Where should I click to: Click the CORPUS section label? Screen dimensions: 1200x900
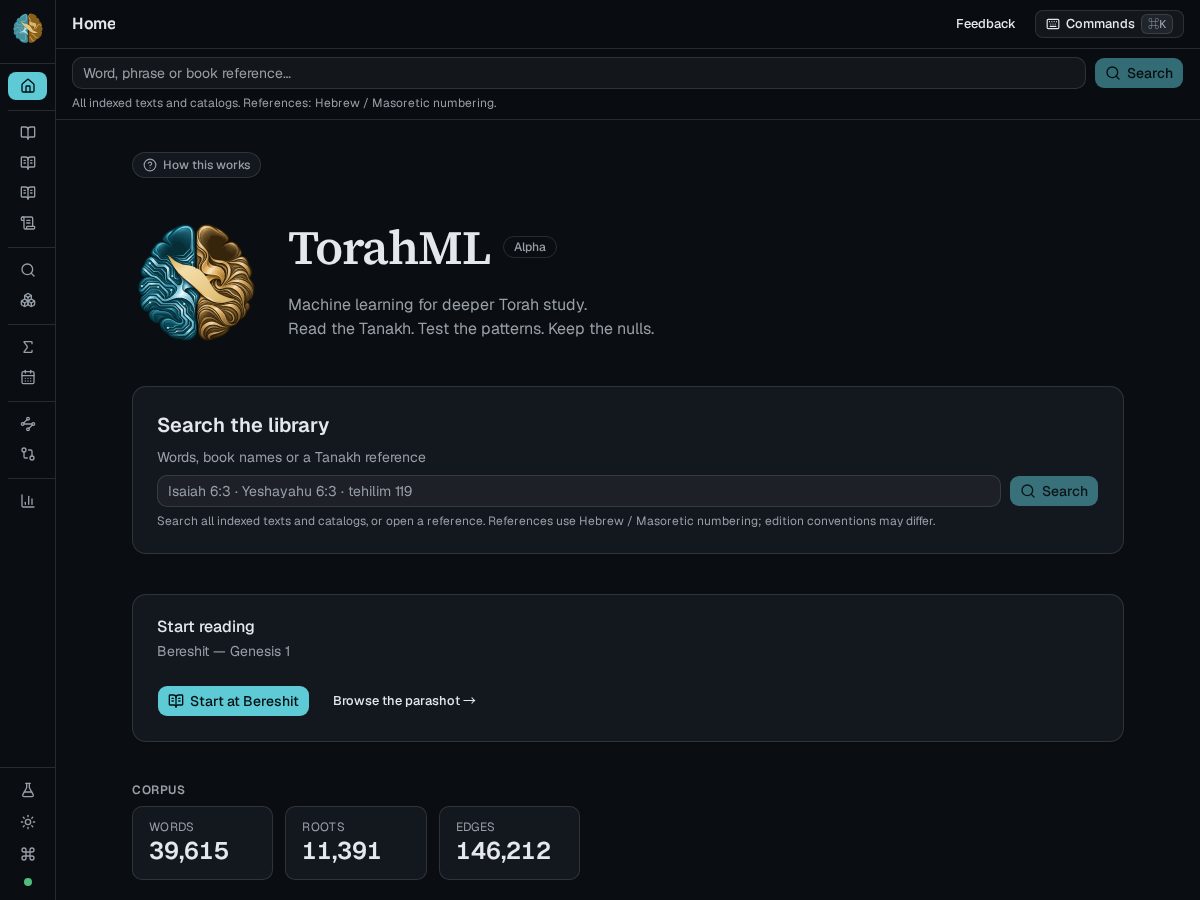point(158,790)
